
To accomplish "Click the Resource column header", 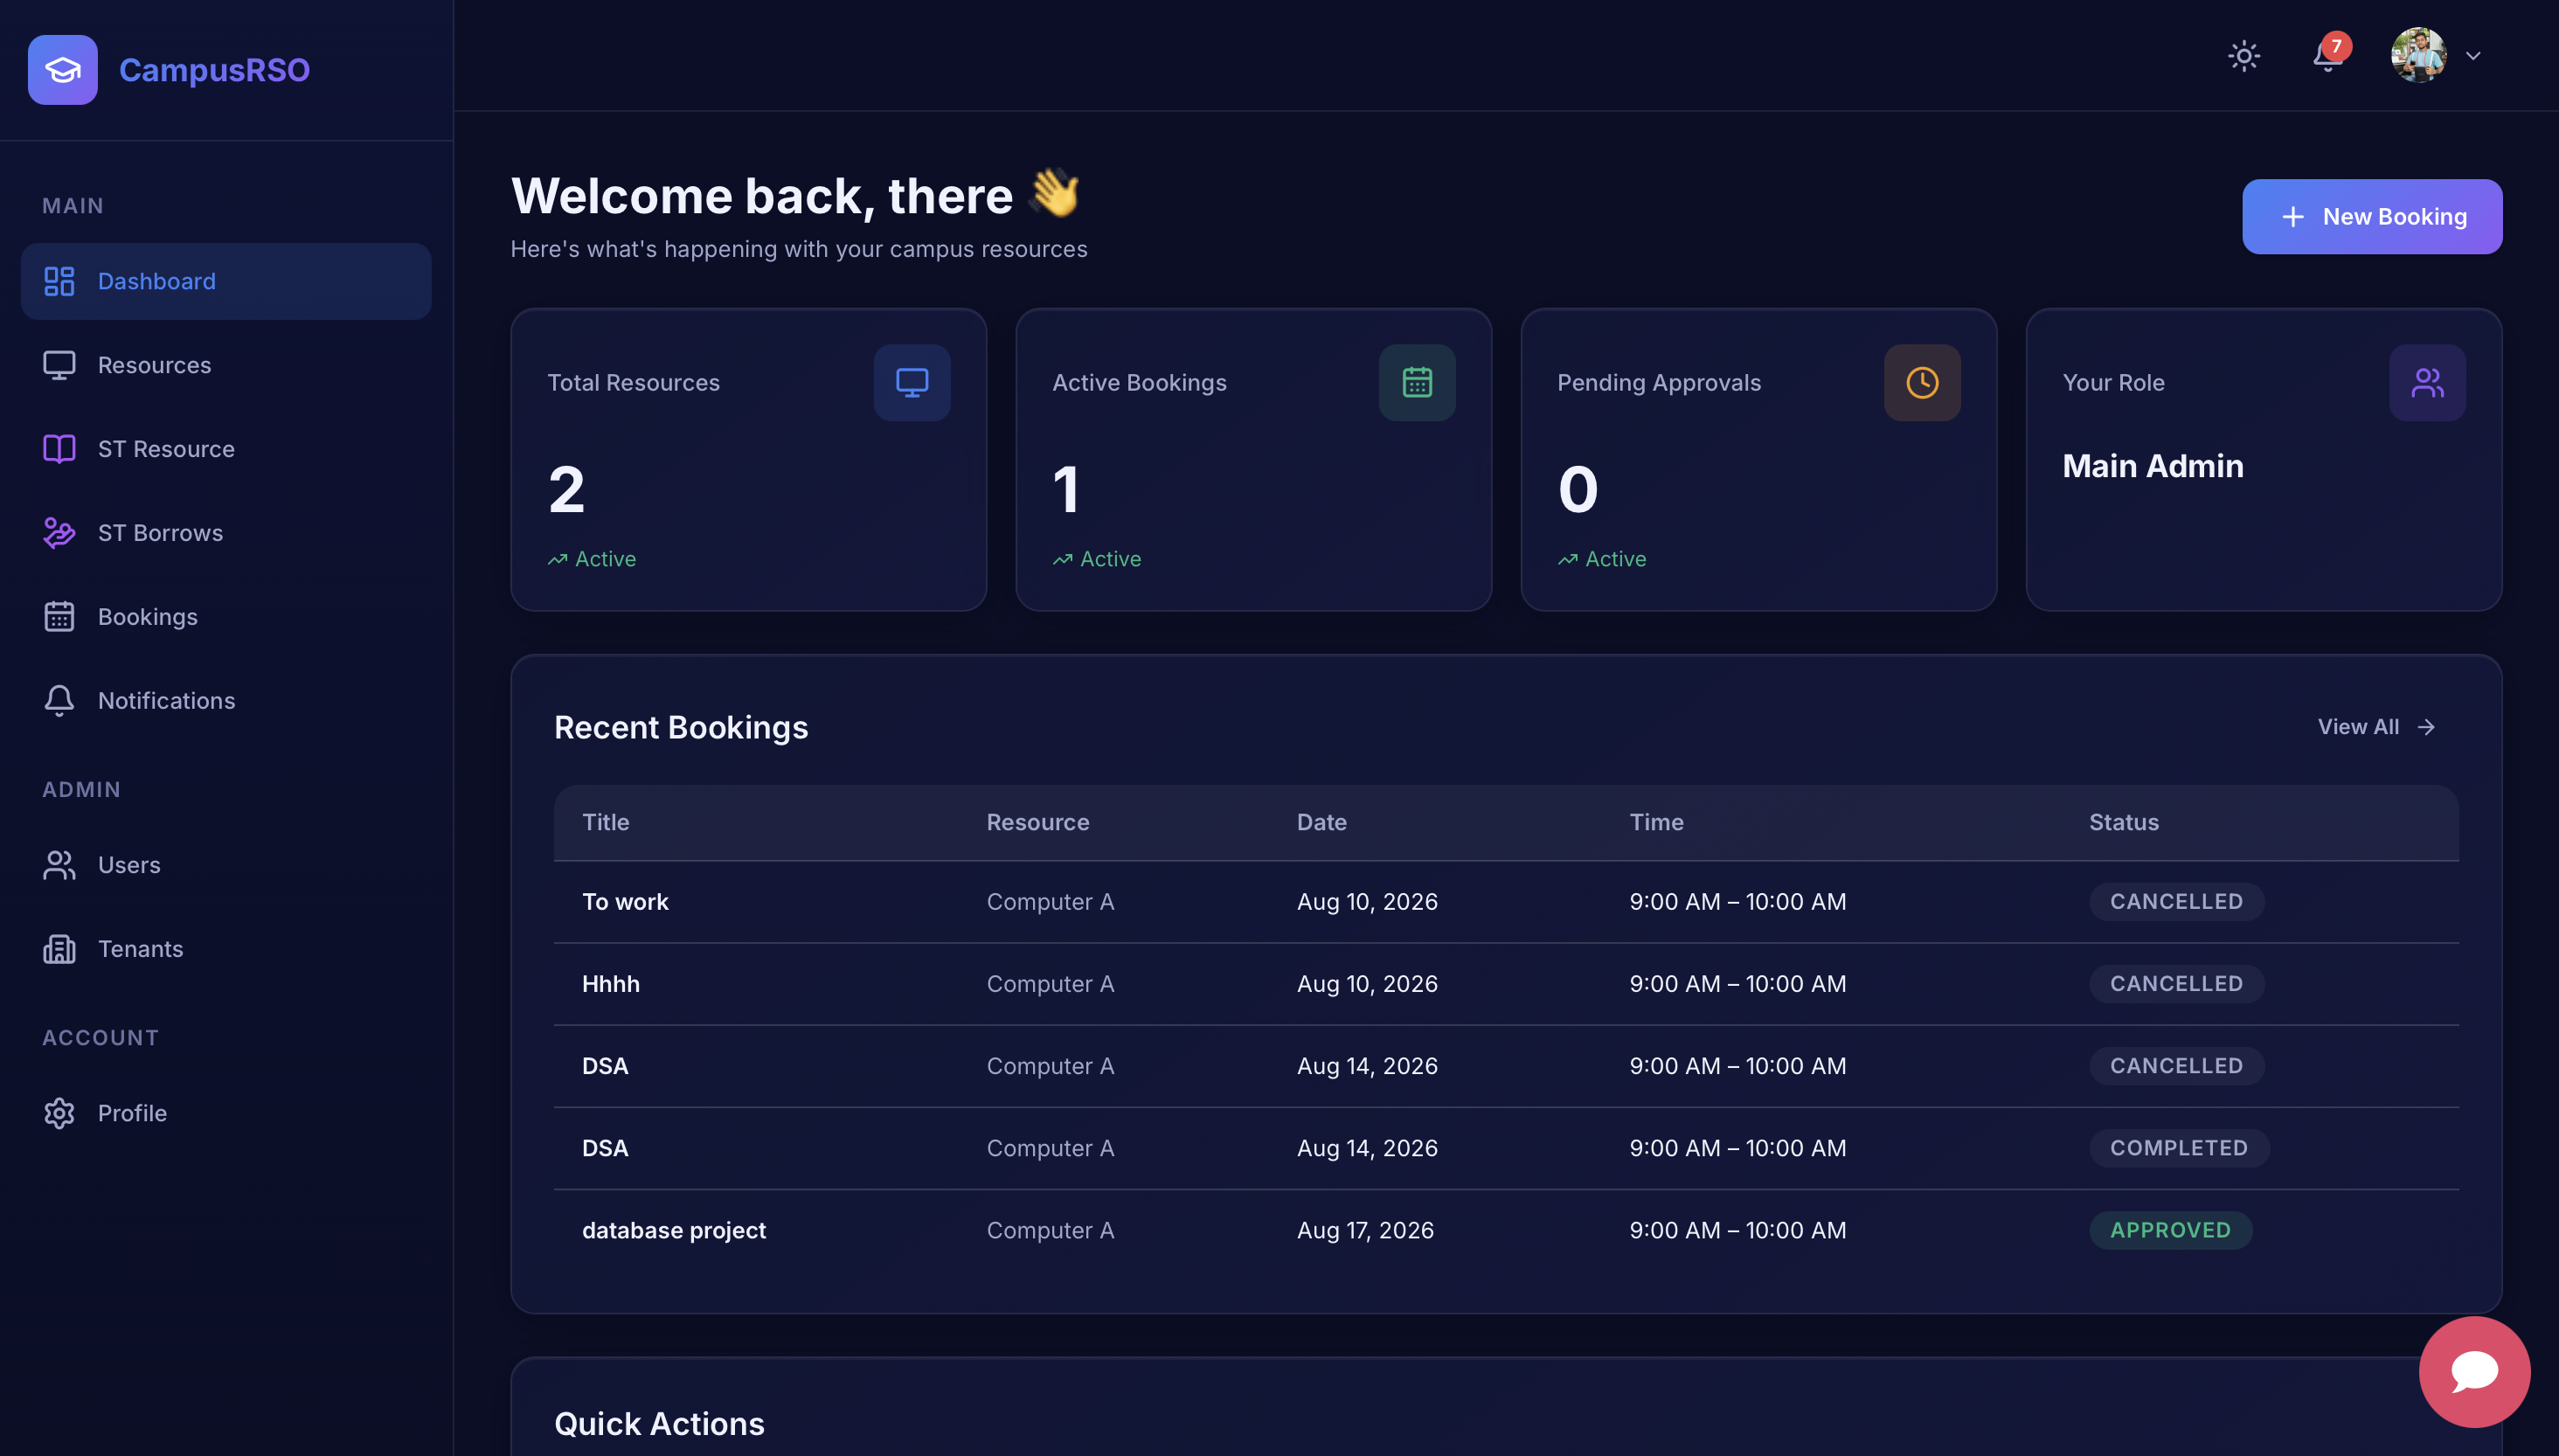I will click(1038, 822).
